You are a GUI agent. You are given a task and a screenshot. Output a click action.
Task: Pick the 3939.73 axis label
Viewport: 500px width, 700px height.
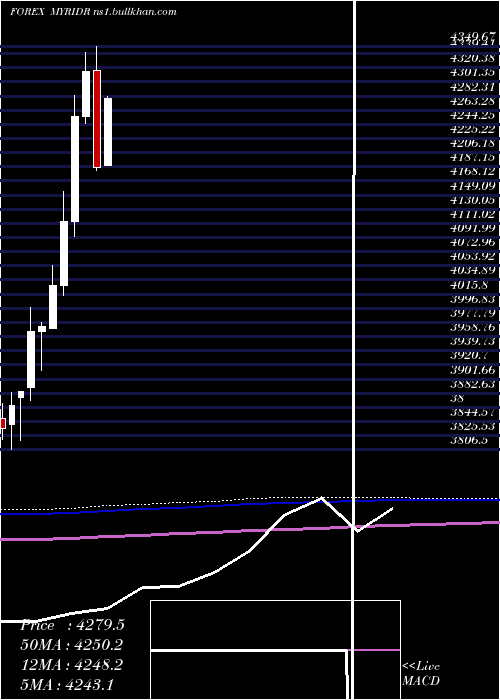(473, 342)
